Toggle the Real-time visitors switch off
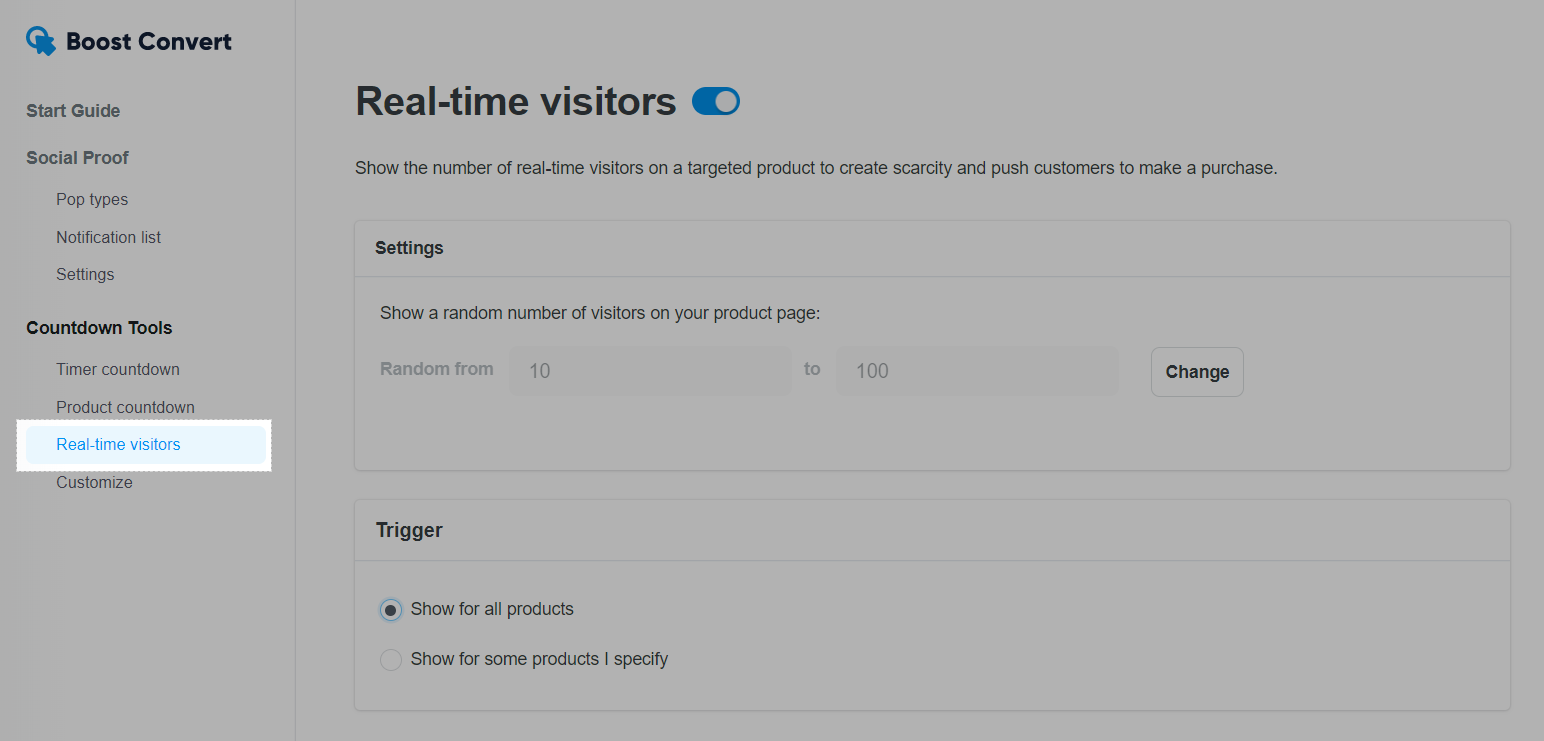 [716, 101]
